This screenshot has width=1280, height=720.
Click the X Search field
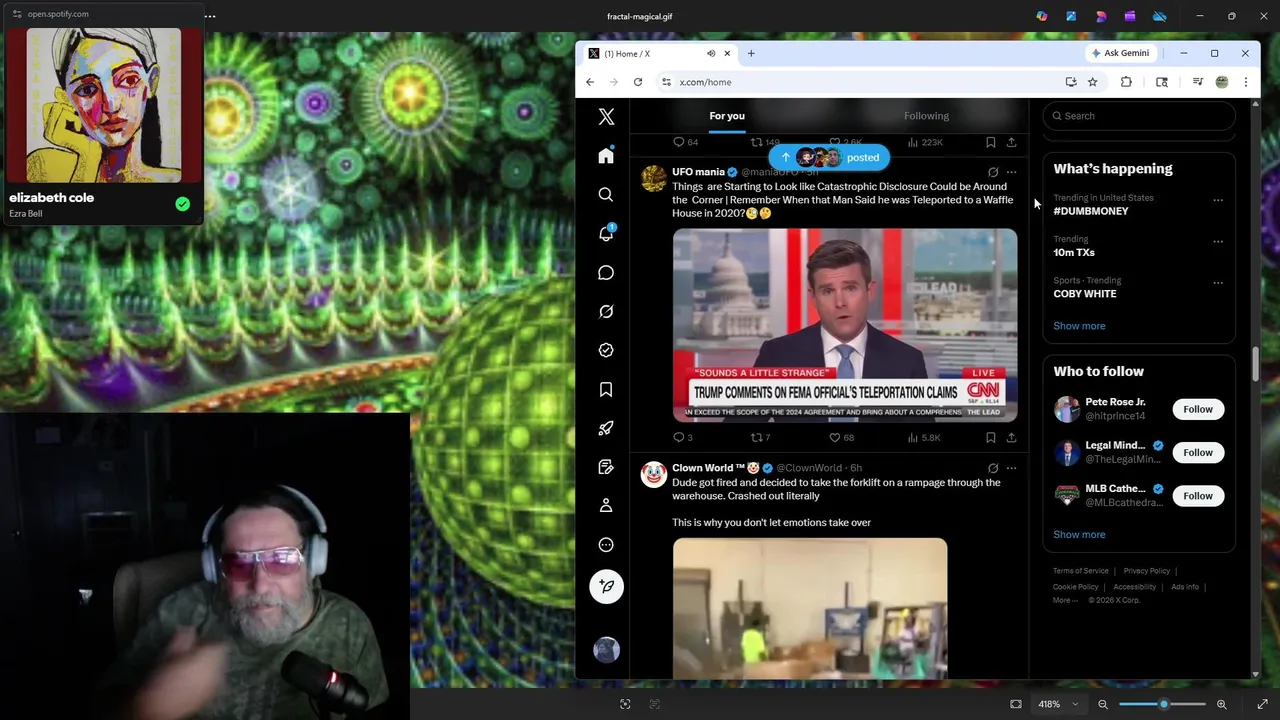coord(1139,116)
